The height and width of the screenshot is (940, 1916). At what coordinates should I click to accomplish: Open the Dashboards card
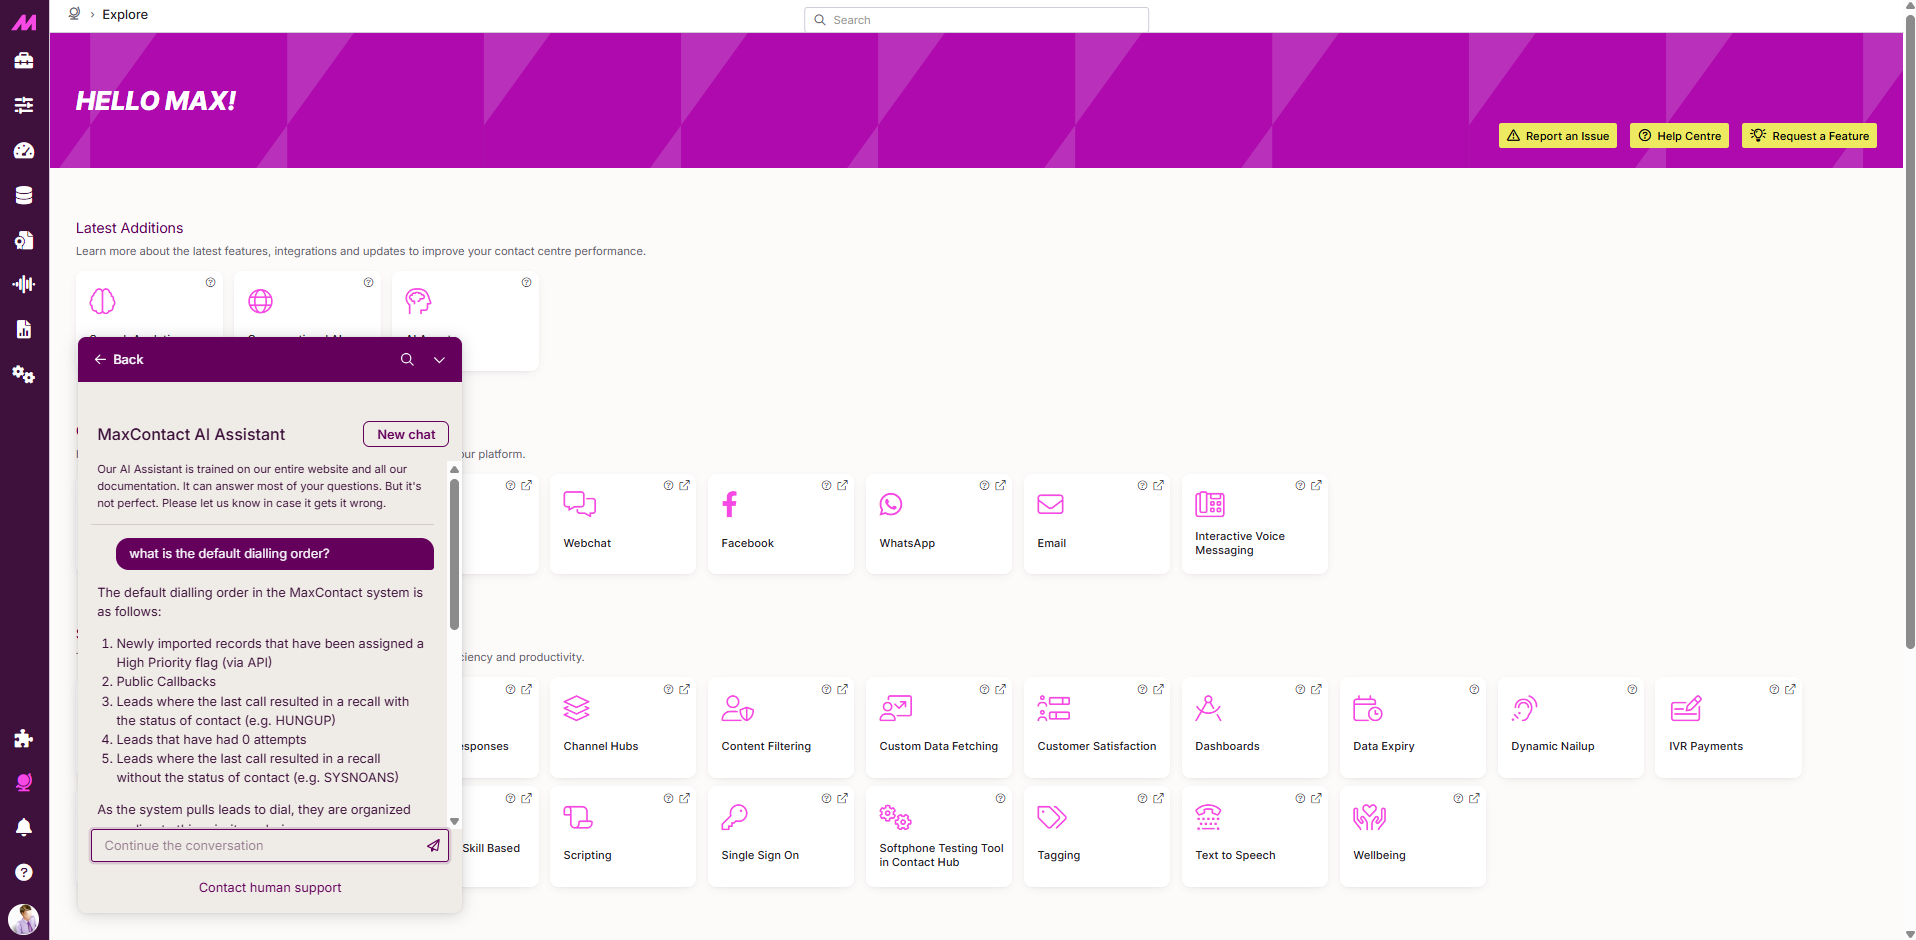pyautogui.click(x=1255, y=727)
